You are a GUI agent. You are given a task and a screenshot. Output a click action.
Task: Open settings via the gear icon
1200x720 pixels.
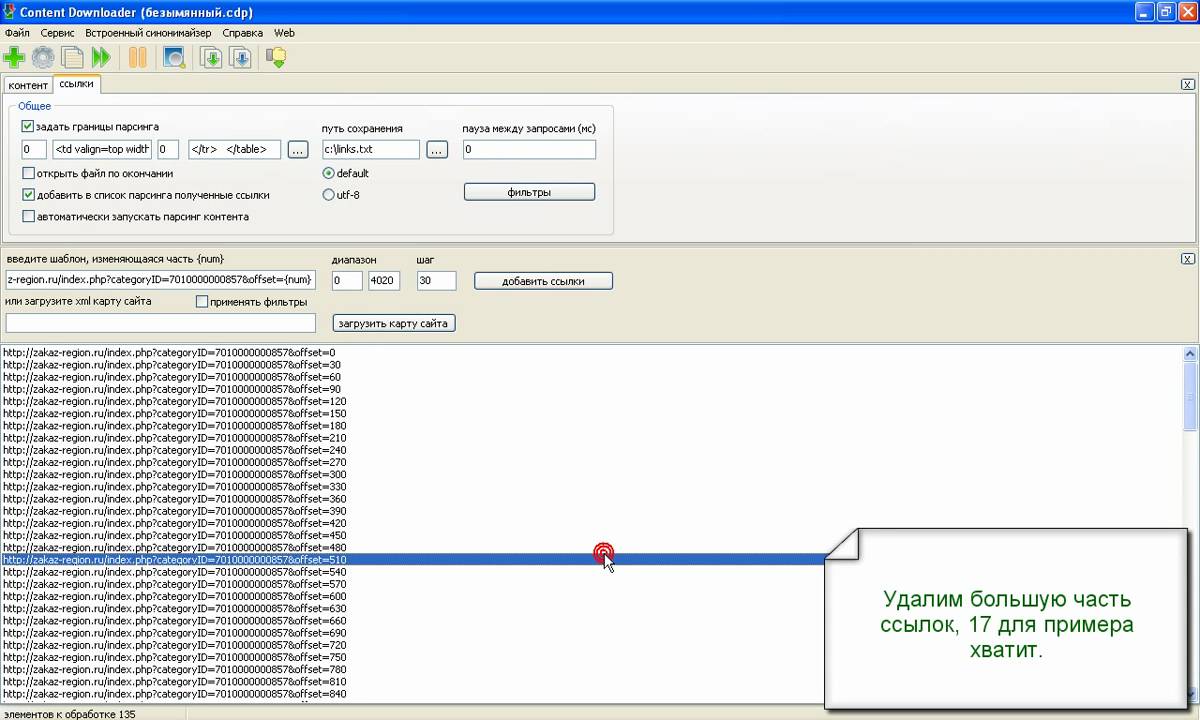(43, 58)
